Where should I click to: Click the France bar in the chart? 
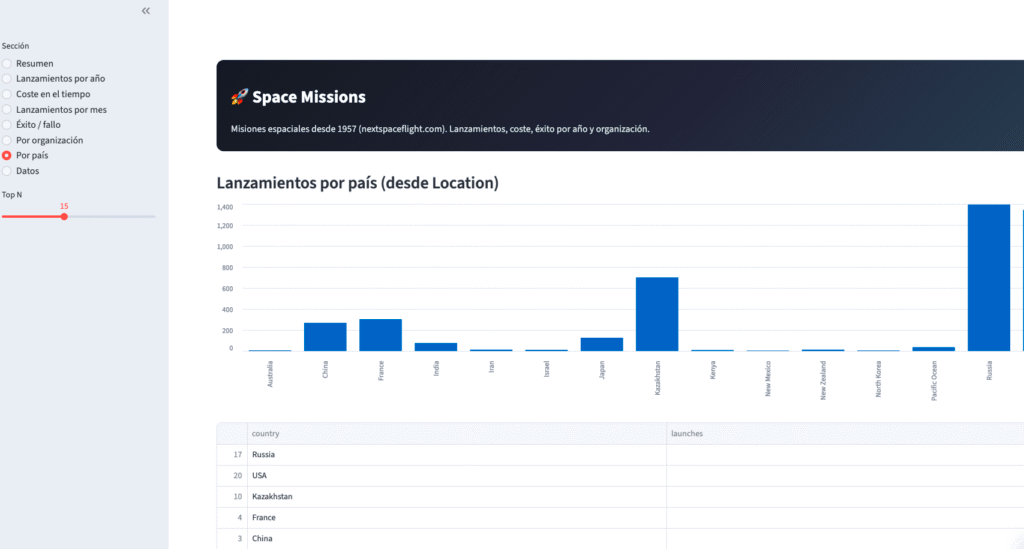click(380, 335)
